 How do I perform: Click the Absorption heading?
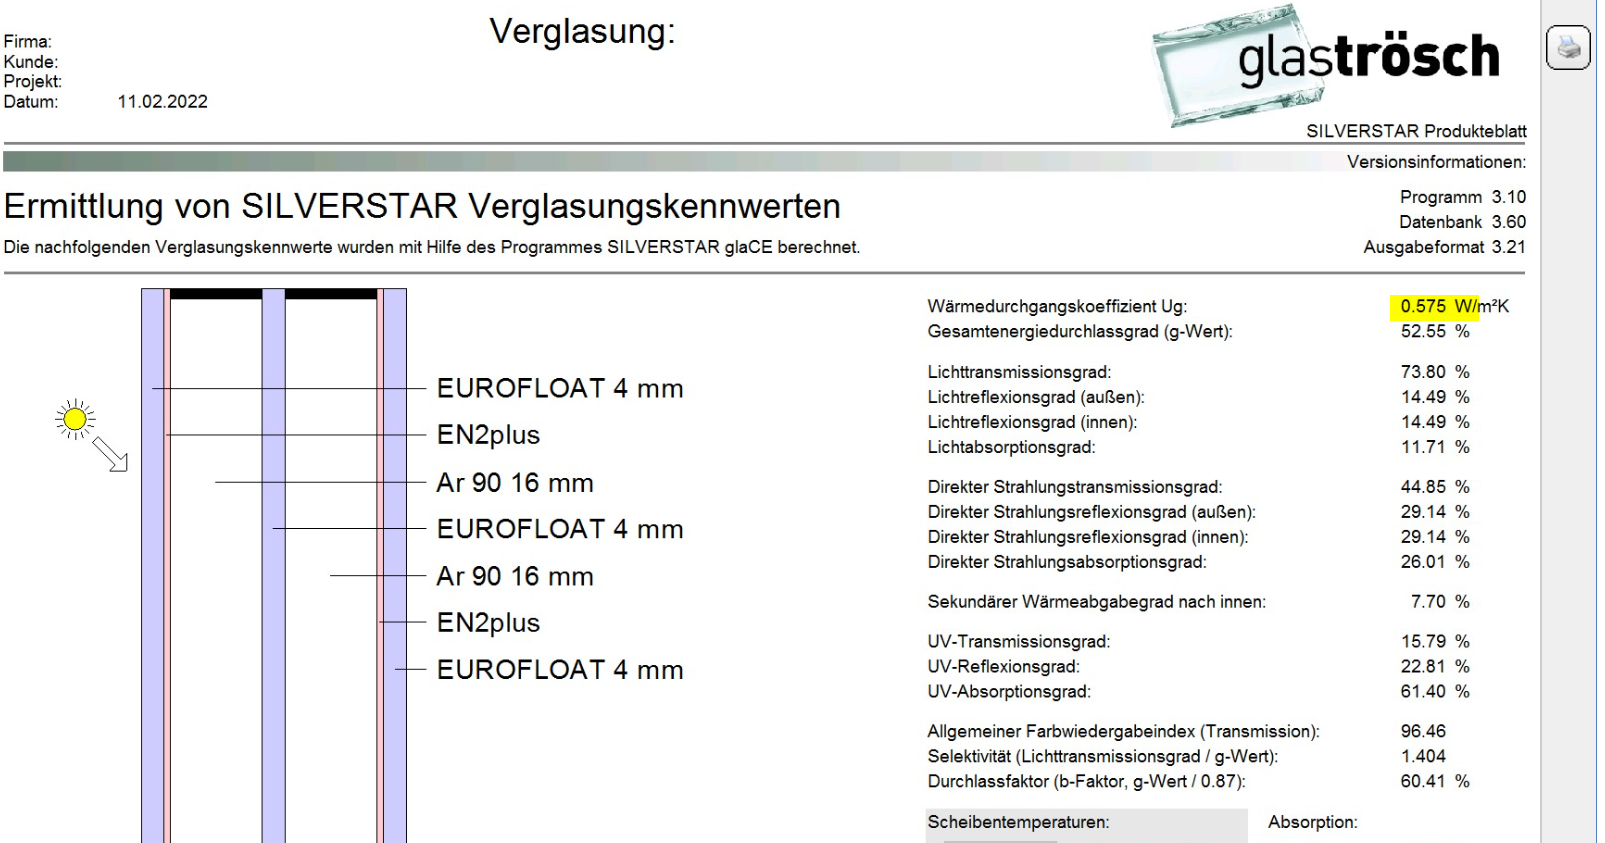pyautogui.click(x=1312, y=822)
